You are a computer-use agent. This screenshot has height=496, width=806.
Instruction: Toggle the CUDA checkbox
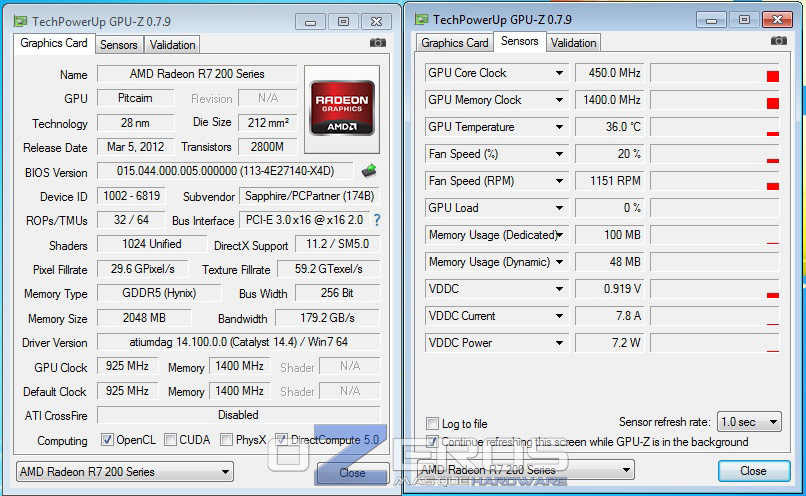point(170,439)
